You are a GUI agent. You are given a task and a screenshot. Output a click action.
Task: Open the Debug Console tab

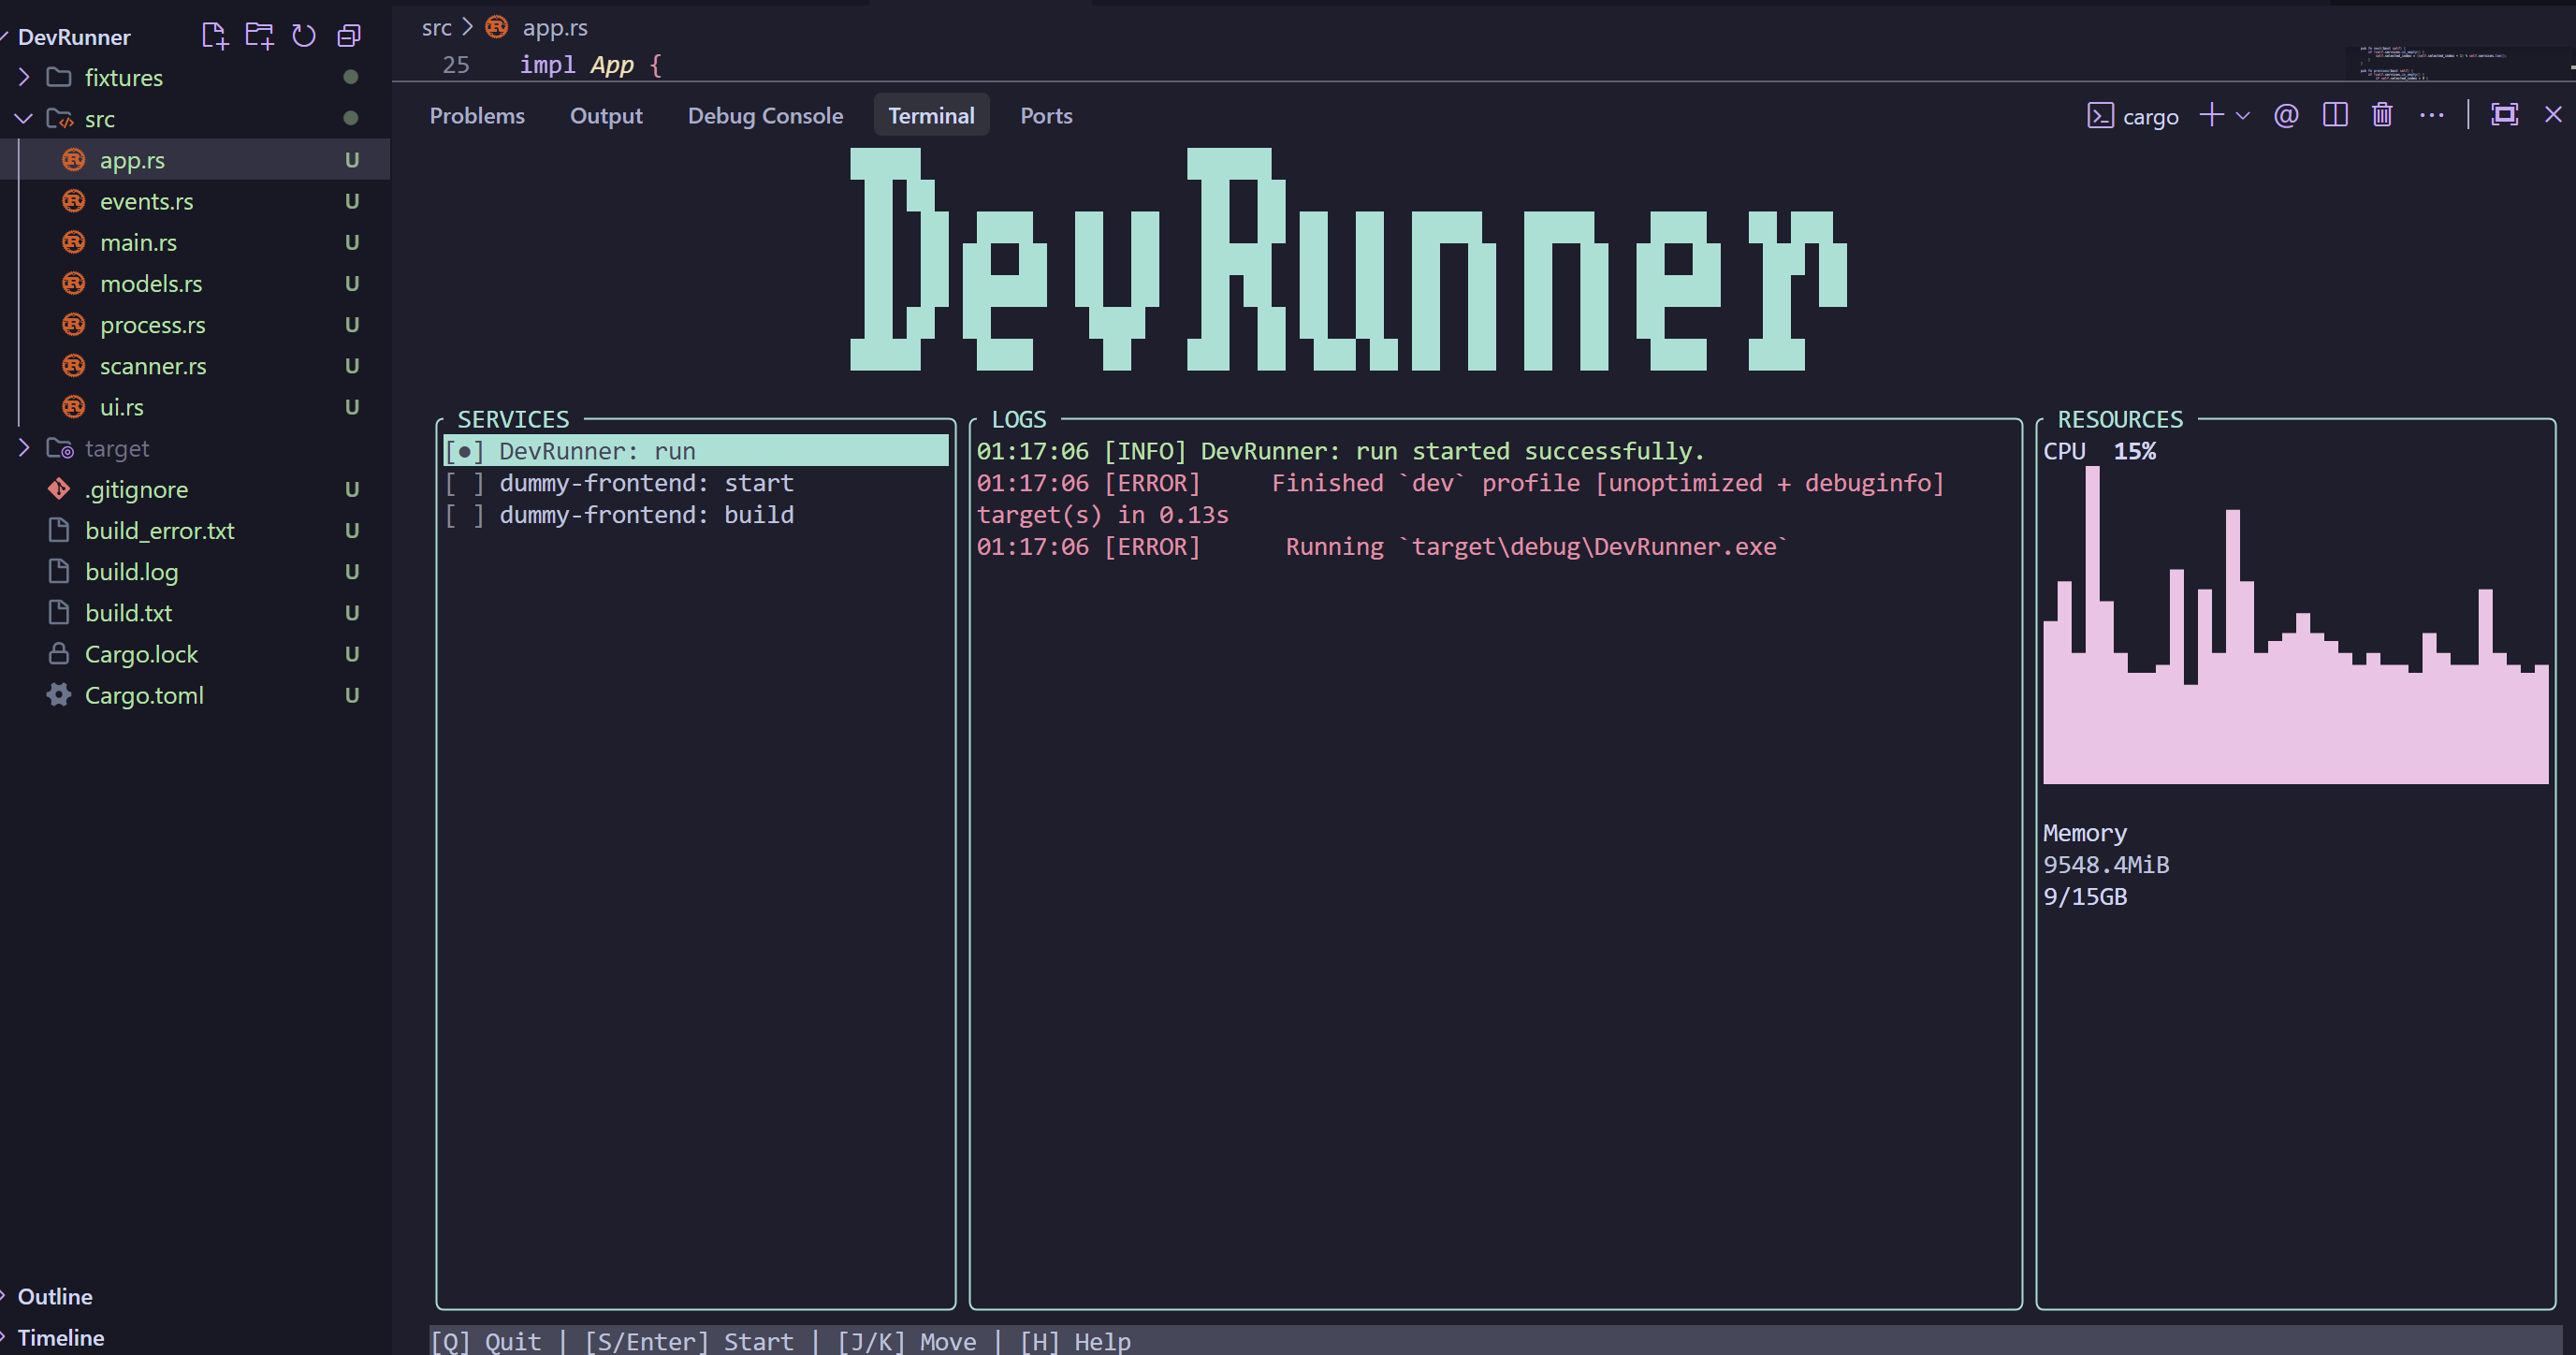pos(765,116)
